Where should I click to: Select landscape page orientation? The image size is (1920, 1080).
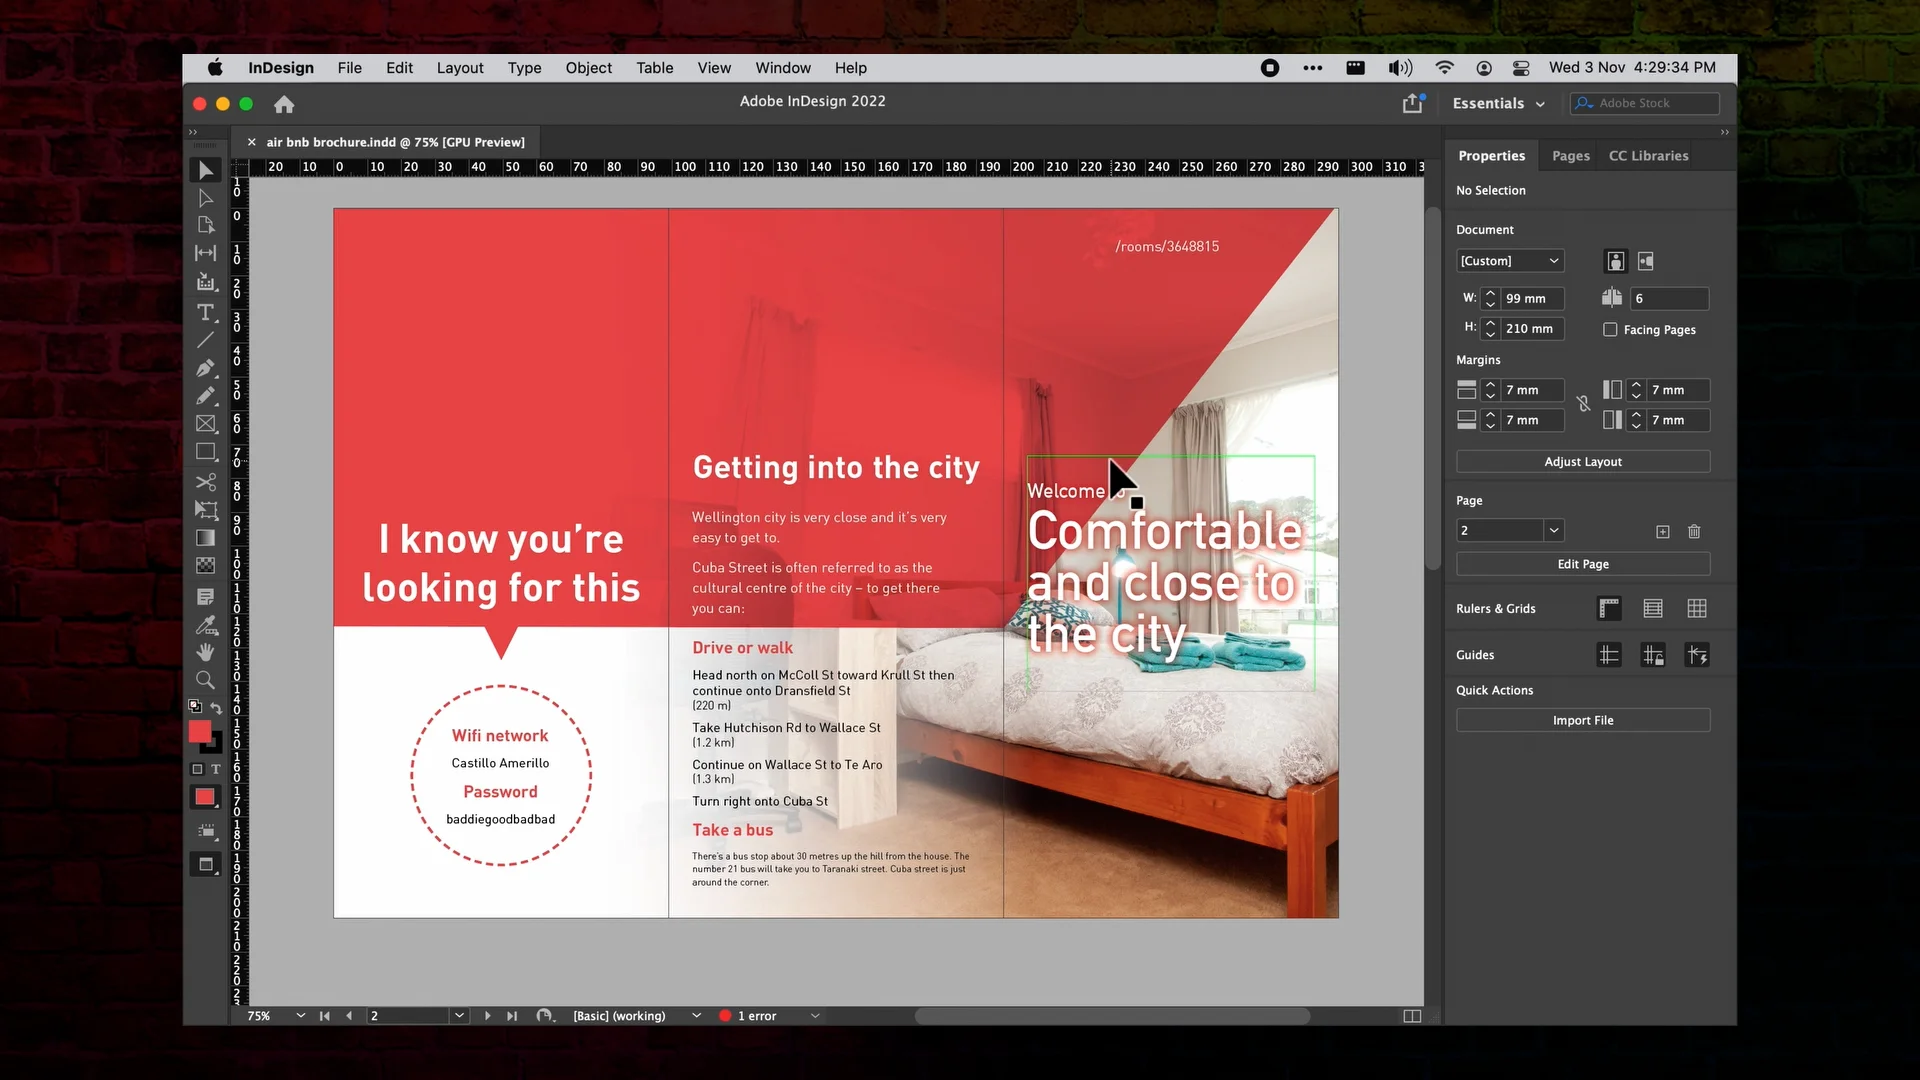[1646, 261]
